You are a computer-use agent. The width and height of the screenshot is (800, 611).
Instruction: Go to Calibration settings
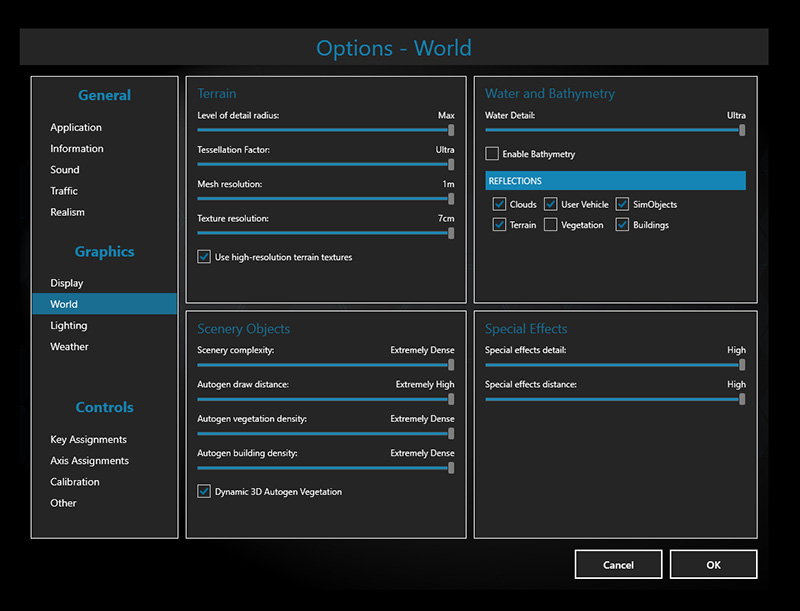click(74, 482)
